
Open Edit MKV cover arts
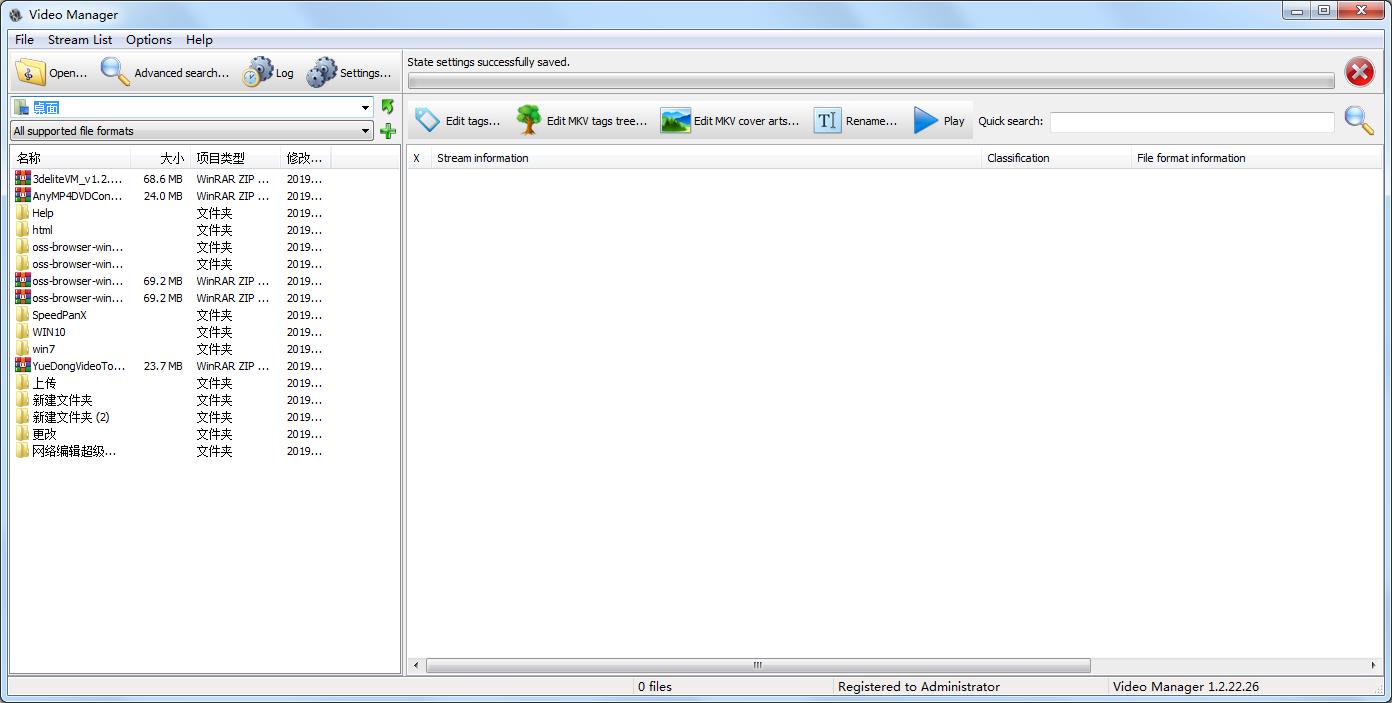(676, 120)
